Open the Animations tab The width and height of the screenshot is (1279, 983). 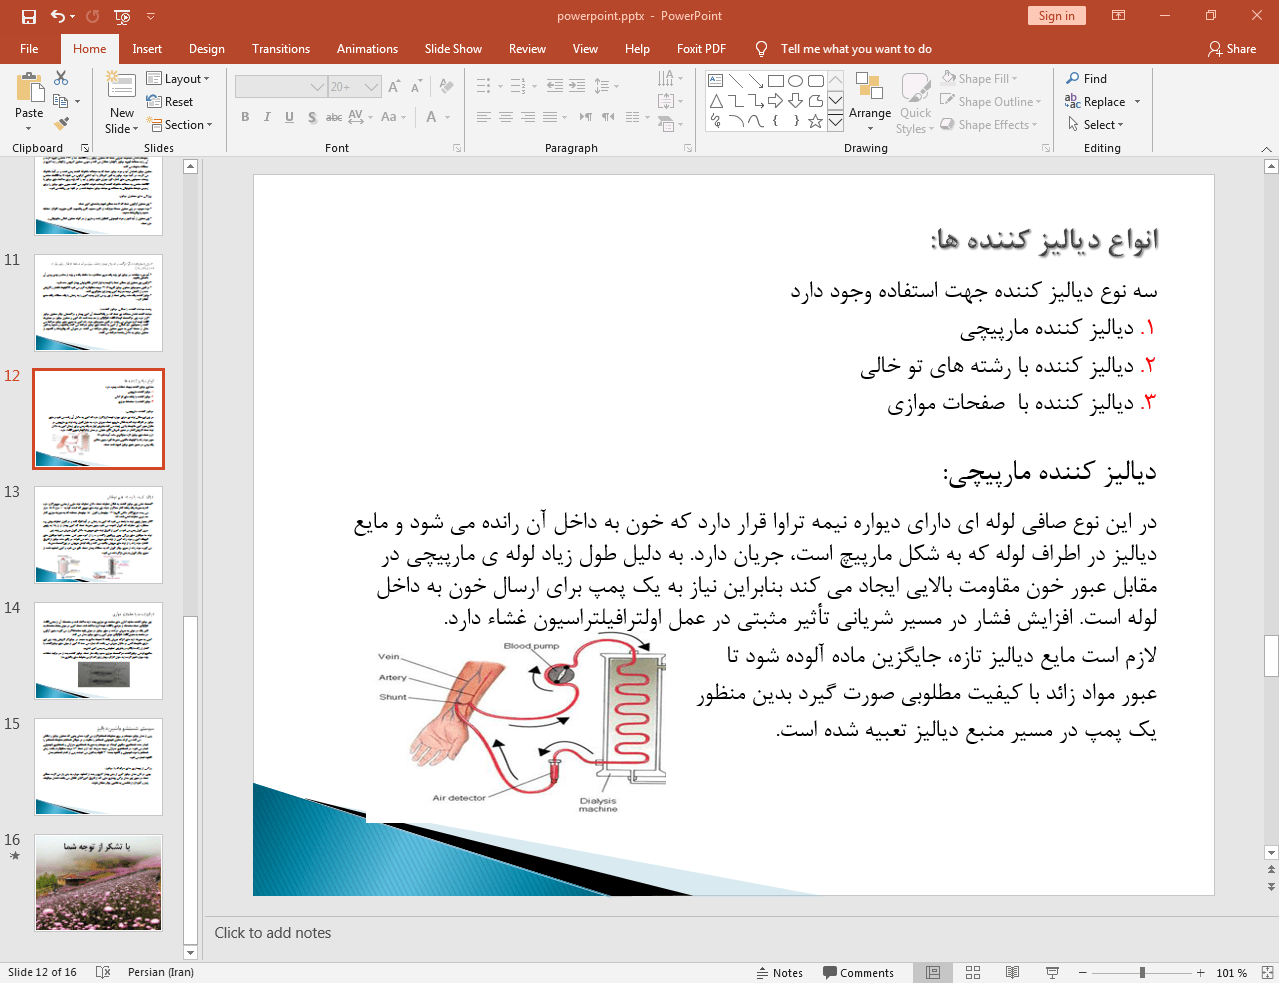pos(367,48)
